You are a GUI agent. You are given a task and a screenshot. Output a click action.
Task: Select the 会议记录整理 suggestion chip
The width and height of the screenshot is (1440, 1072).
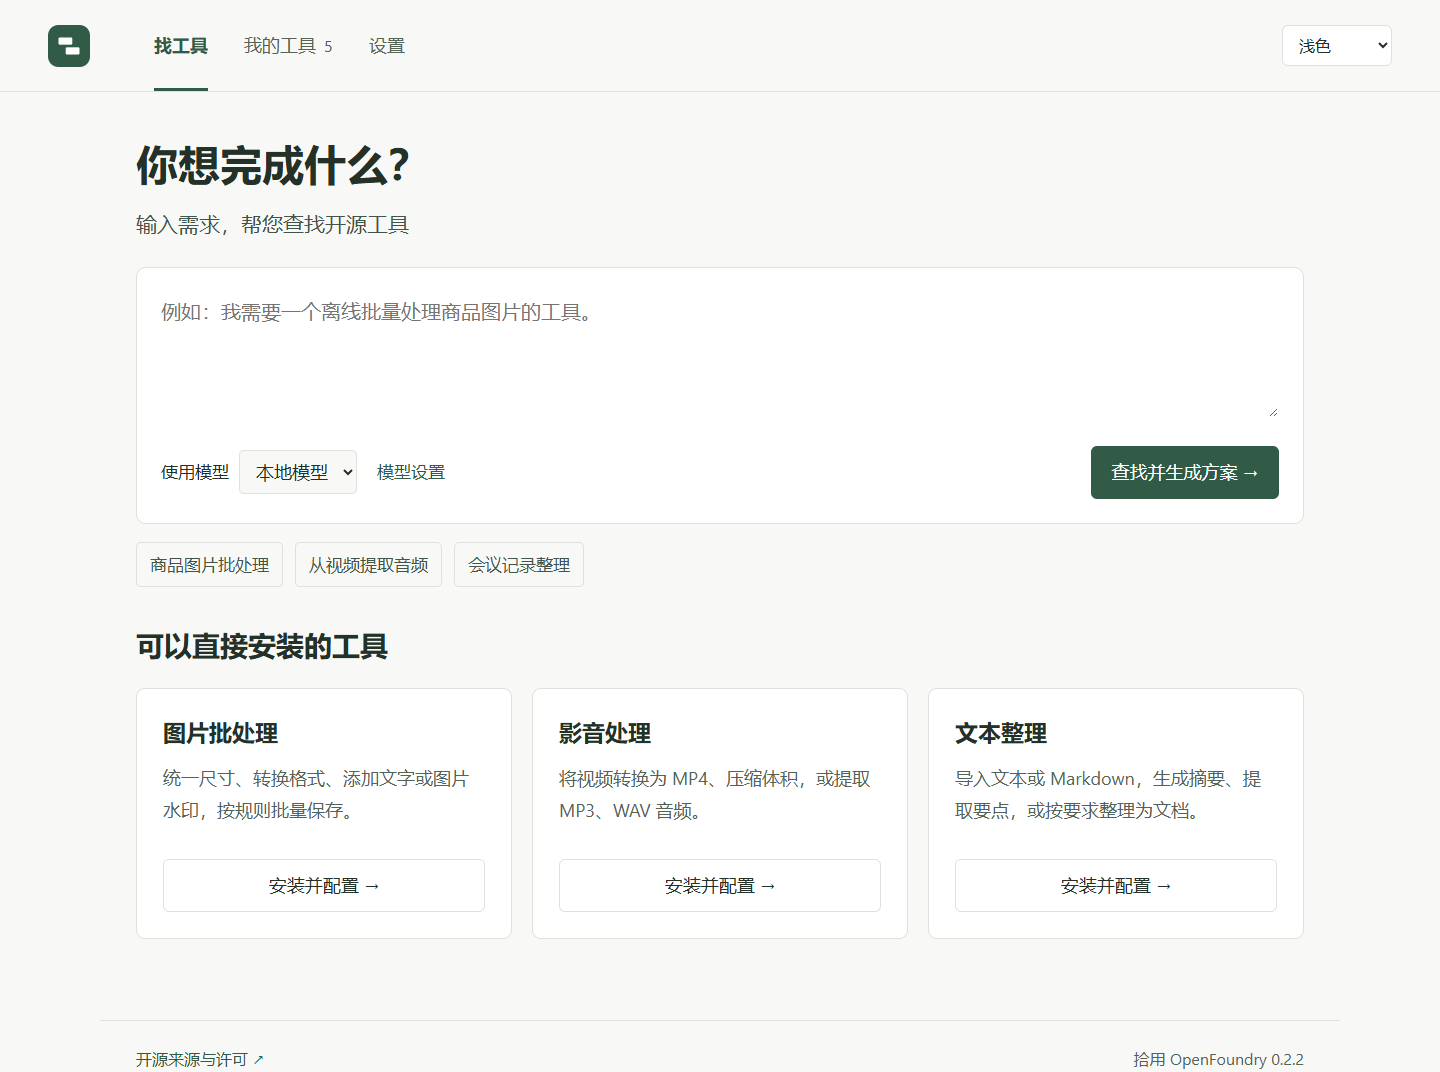click(x=519, y=565)
